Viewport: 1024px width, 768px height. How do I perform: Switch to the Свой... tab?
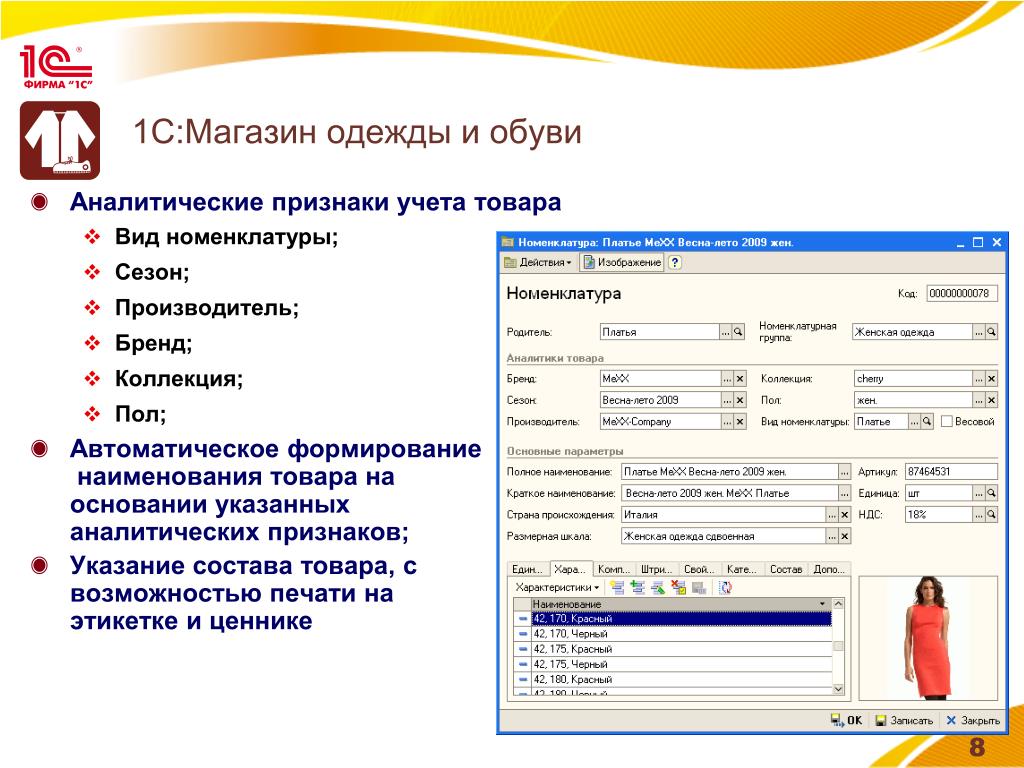pos(699,569)
